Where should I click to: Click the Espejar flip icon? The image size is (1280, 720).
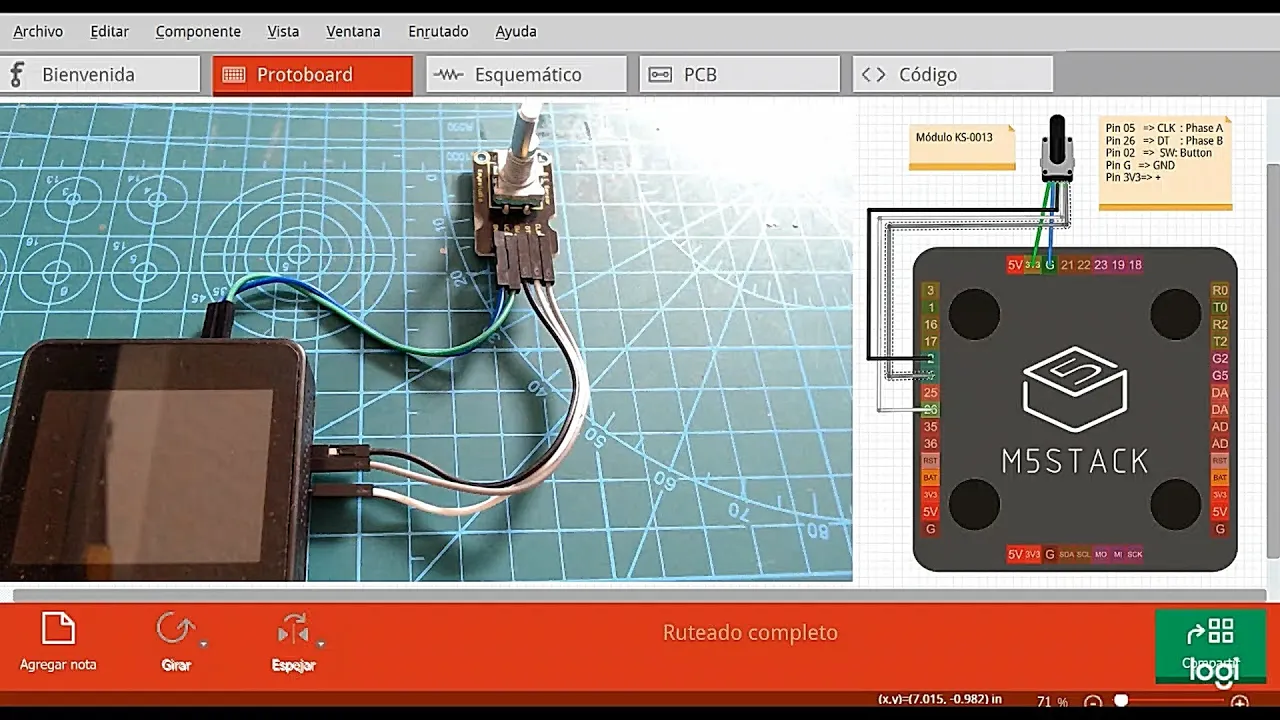293,630
